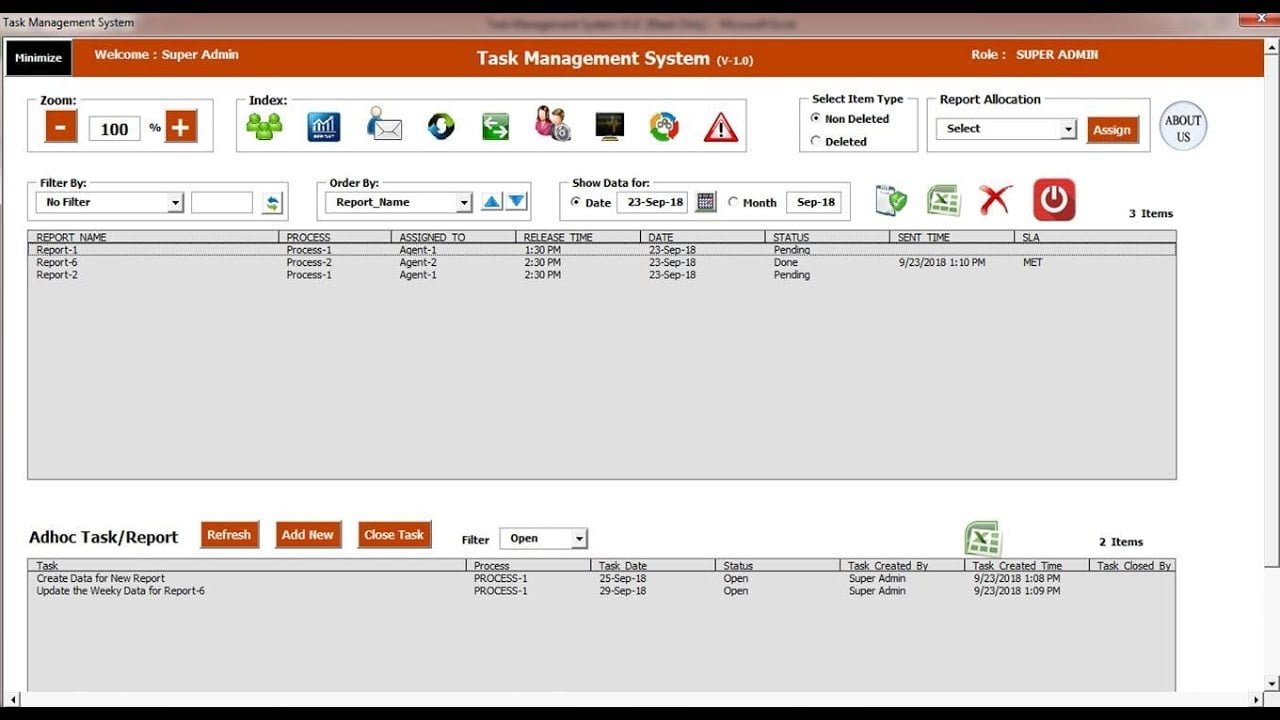Click the clipboard with green shield icon

(890, 200)
